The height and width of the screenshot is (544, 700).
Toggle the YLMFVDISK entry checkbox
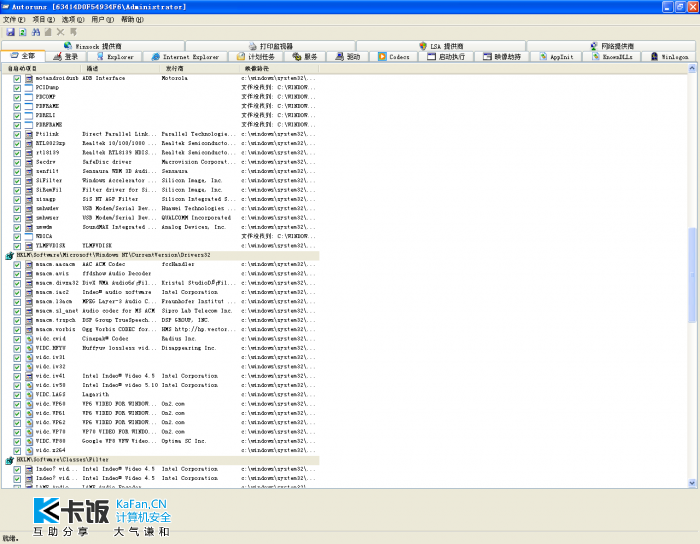[17, 246]
